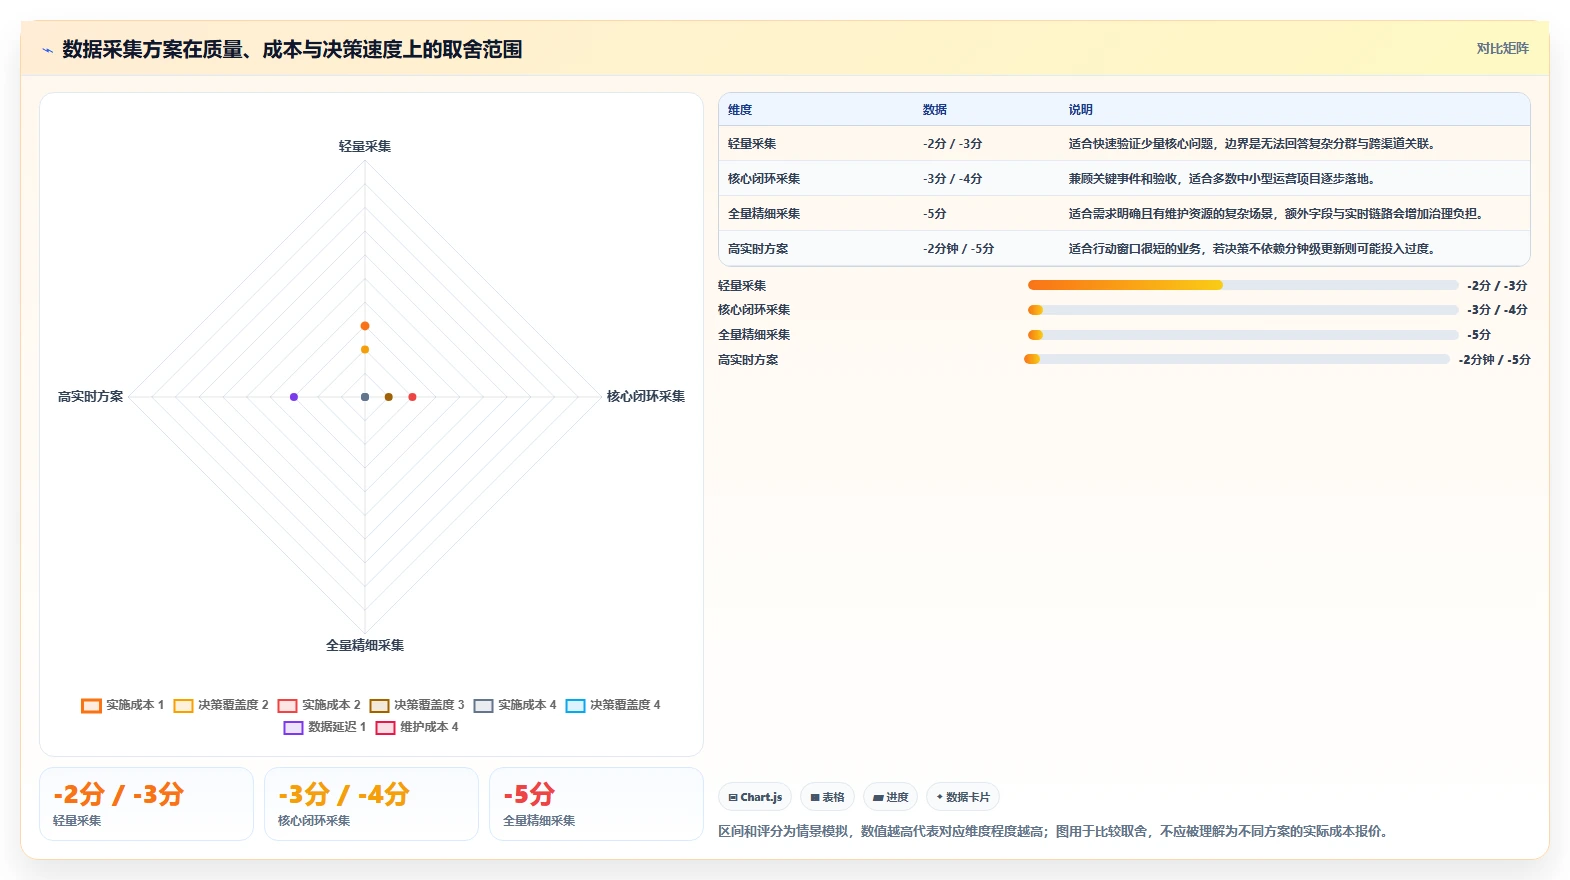
Task: Select the 数据卡片 chip
Action: [963, 797]
